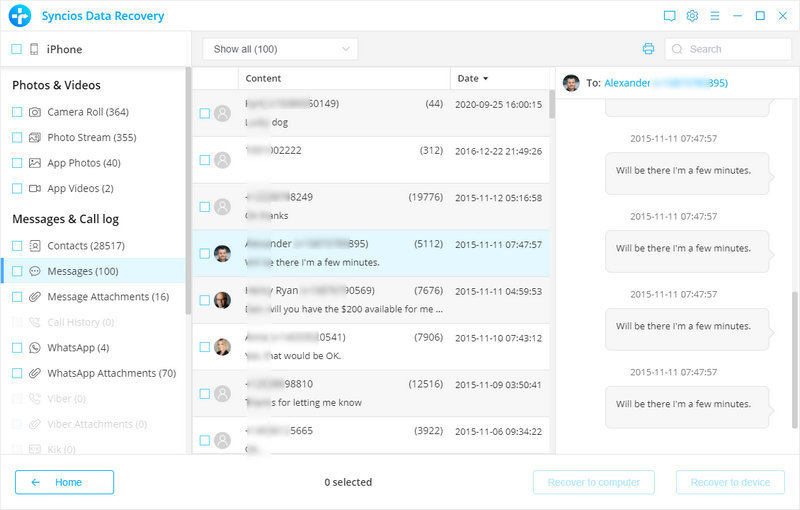Open the Camera Roll (364) category
Screen dimensions: 800x510
pos(88,112)
